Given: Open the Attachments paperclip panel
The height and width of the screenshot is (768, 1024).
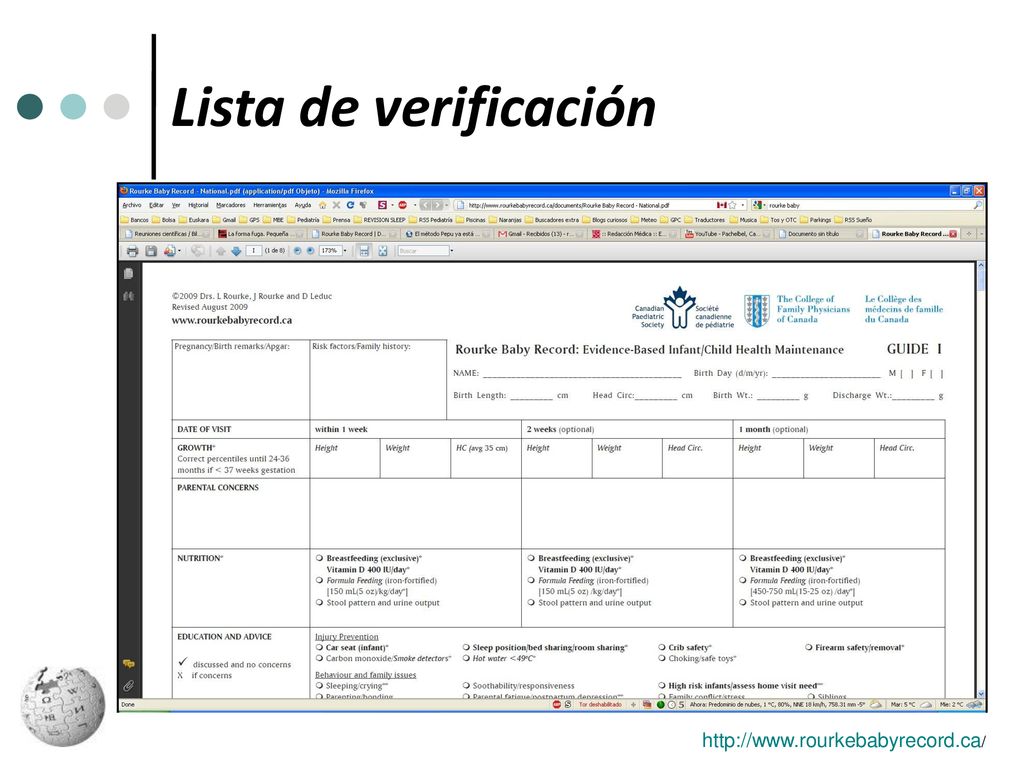Looking at the screenshot, I should (129, 685).
